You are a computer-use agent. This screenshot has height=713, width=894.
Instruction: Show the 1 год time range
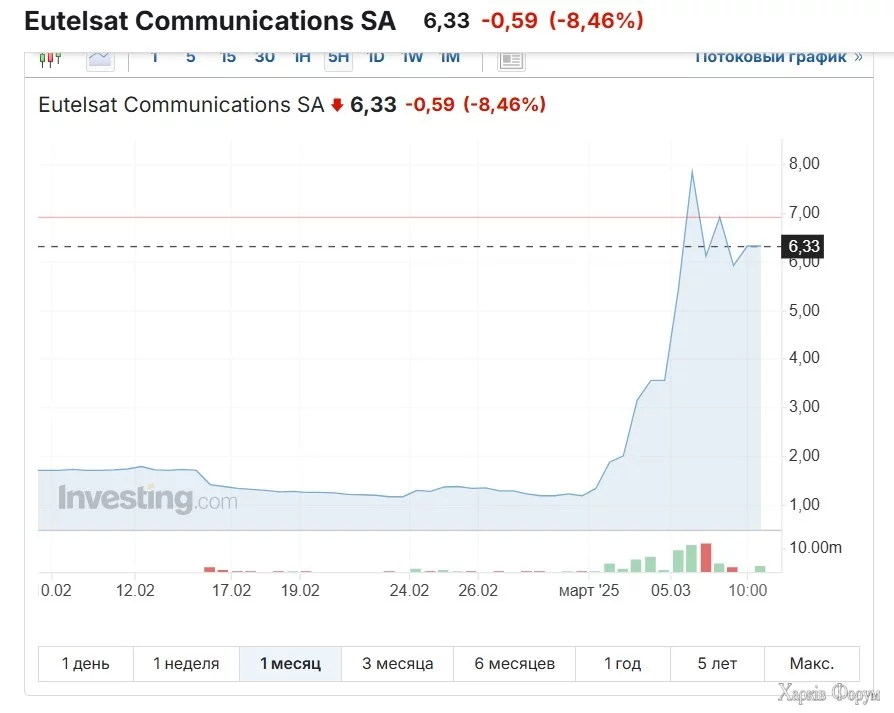[622, 663]
